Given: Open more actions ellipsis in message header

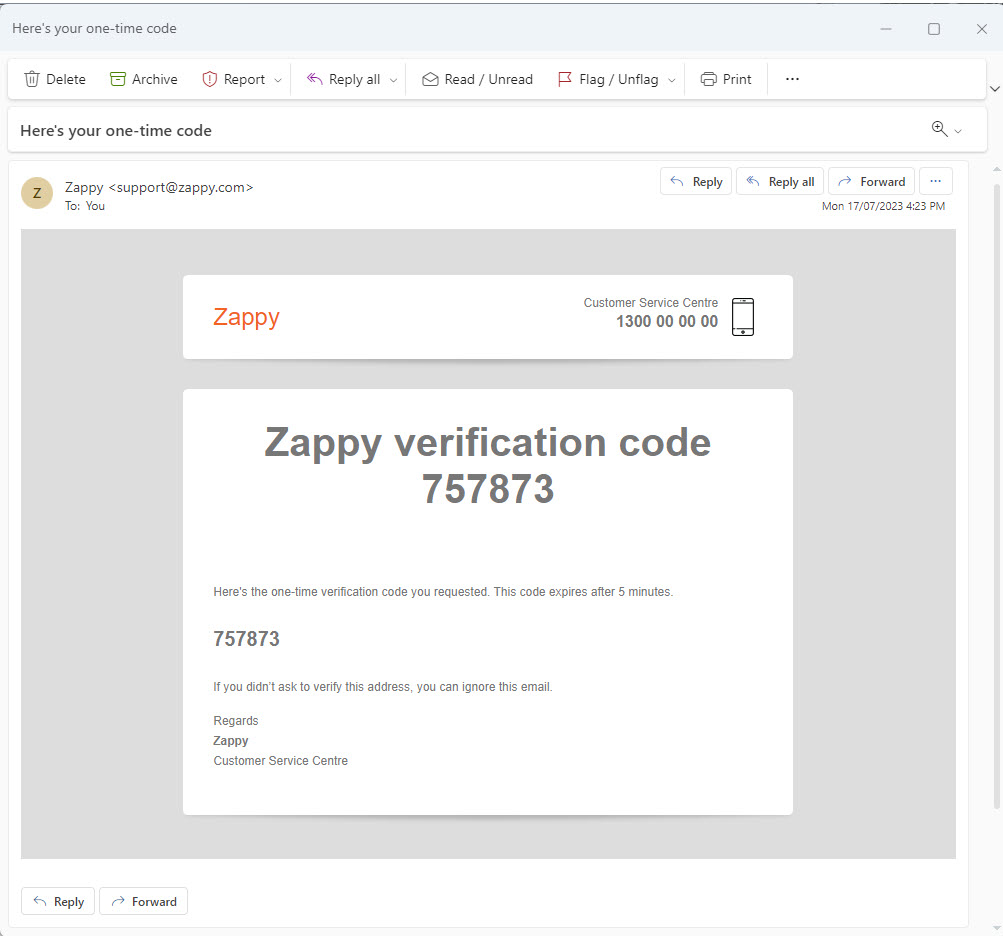Looking at the screenshot, I should click(x=935, y=181).
